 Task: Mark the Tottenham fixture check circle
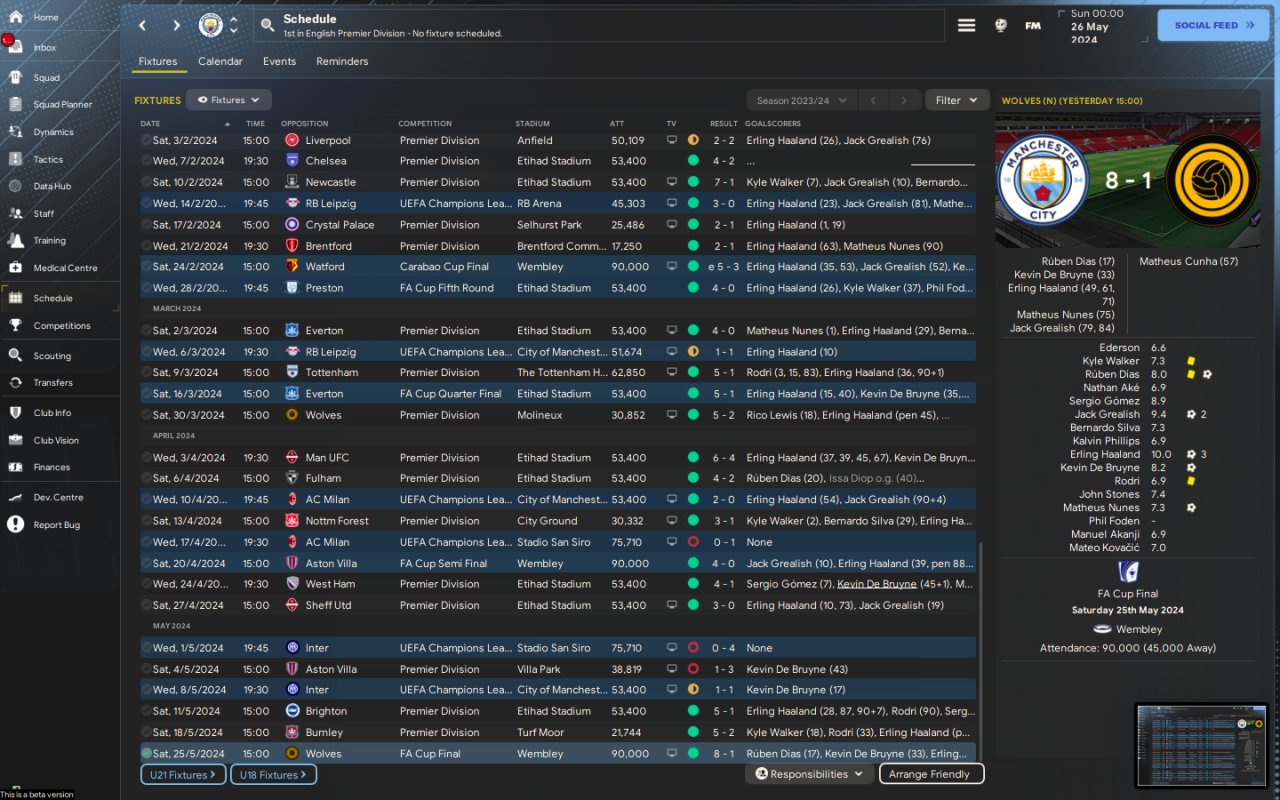(x=146, y=373)
